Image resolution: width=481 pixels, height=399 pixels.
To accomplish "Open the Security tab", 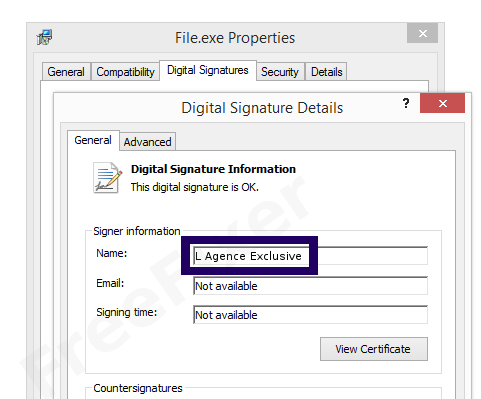I will [280, 72].
